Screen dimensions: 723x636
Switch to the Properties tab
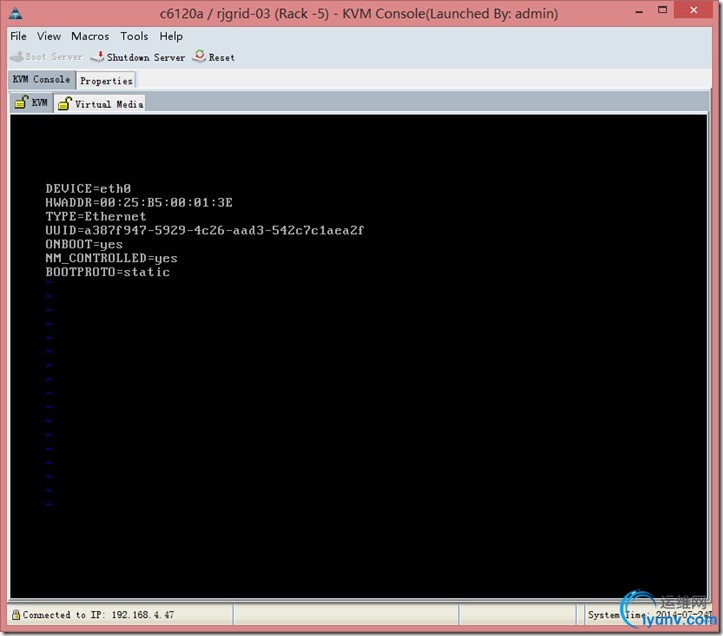[x=106, y=81]
